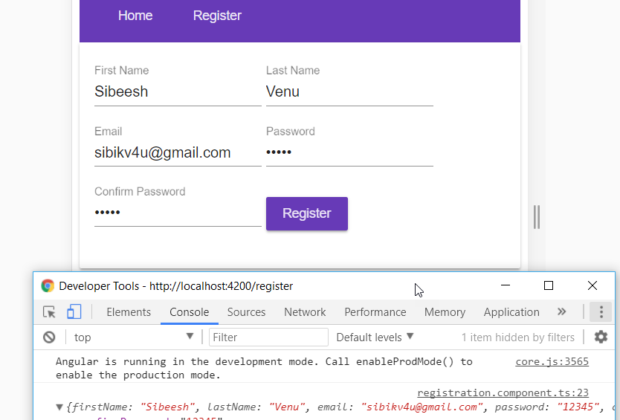This screenshot has width=620, height=420.
Task: Grab the vertical resize handle beside page
Action: pyautogui.click(x=537, y=217)
